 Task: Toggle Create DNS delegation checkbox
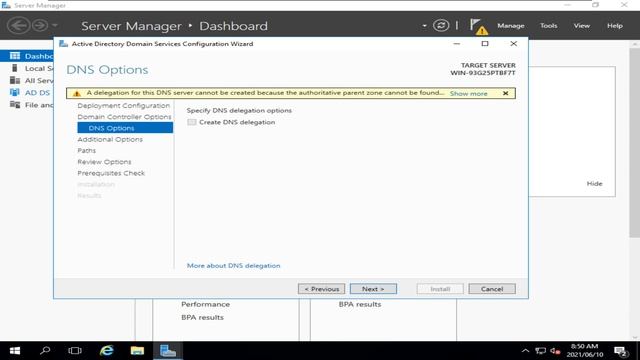click(191, 122)
